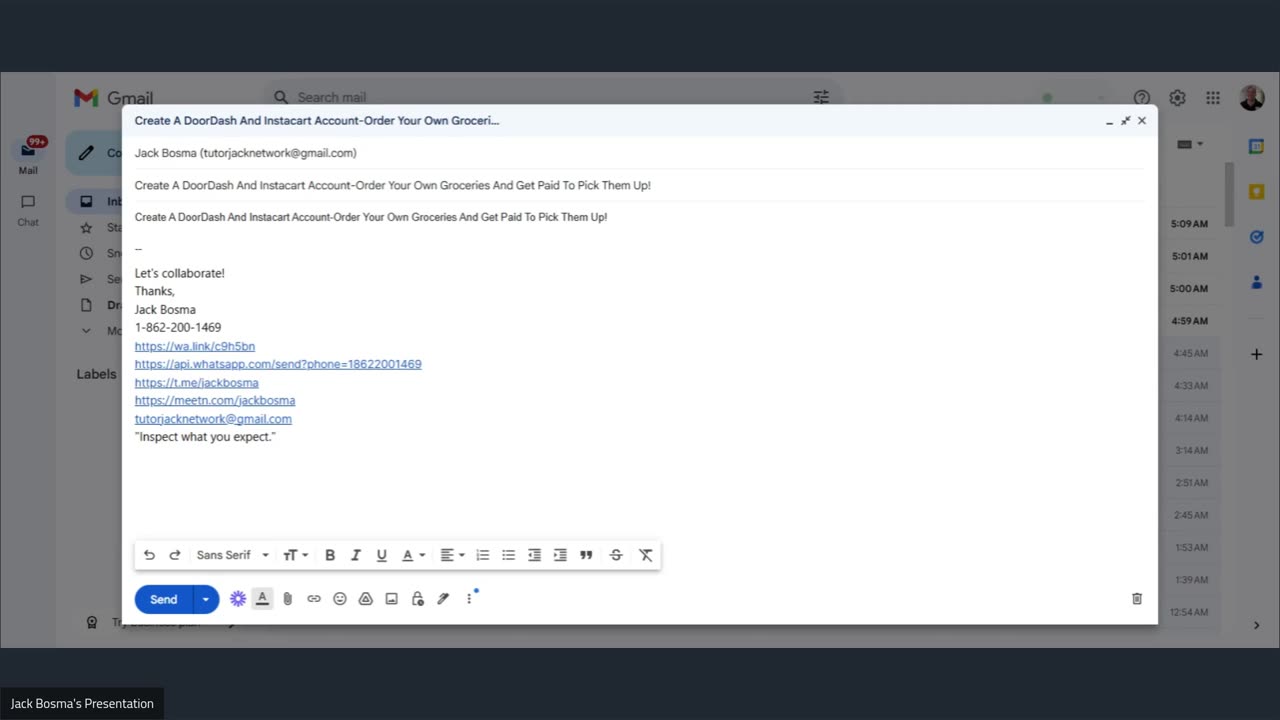
Task: Insert a bulleted list
Action: click(x=509, y=555)
